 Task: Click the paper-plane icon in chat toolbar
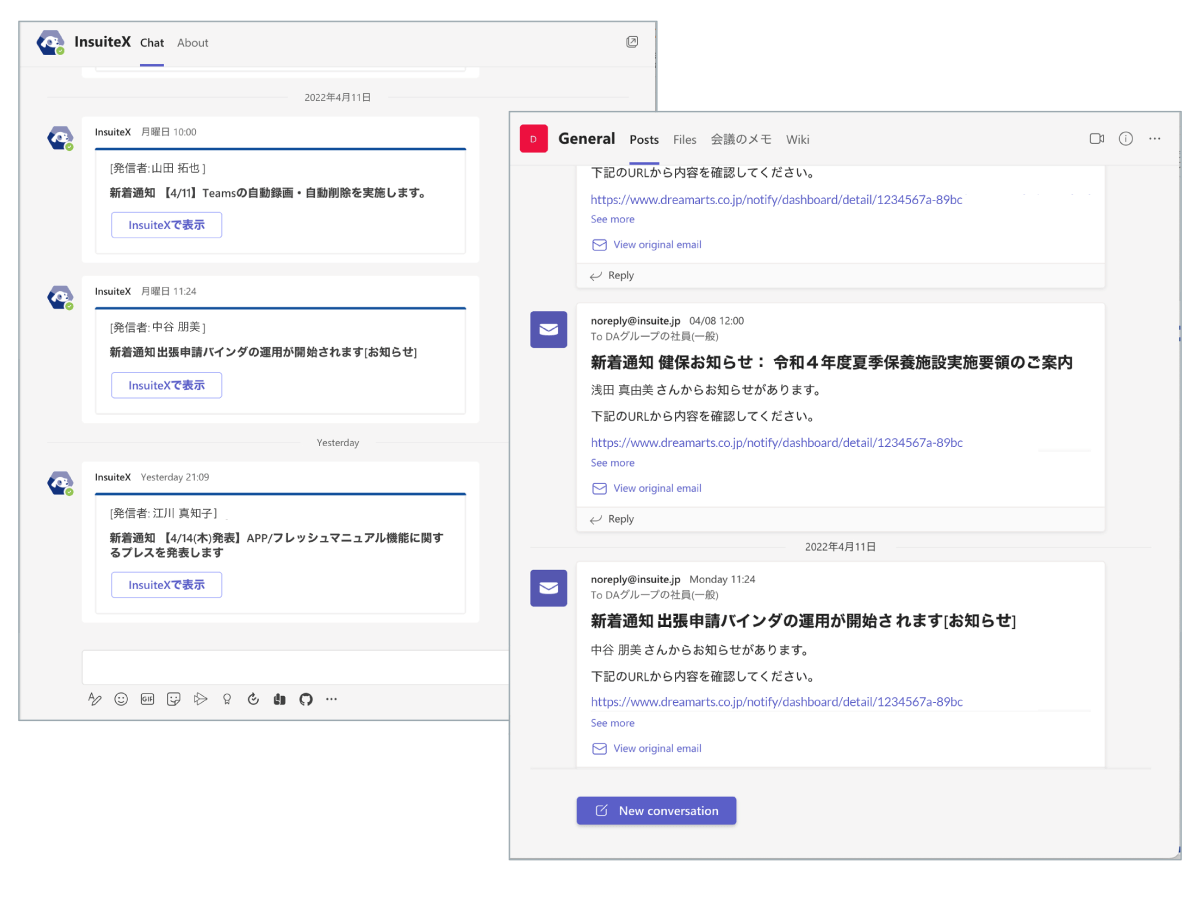[x=200, y=699]
